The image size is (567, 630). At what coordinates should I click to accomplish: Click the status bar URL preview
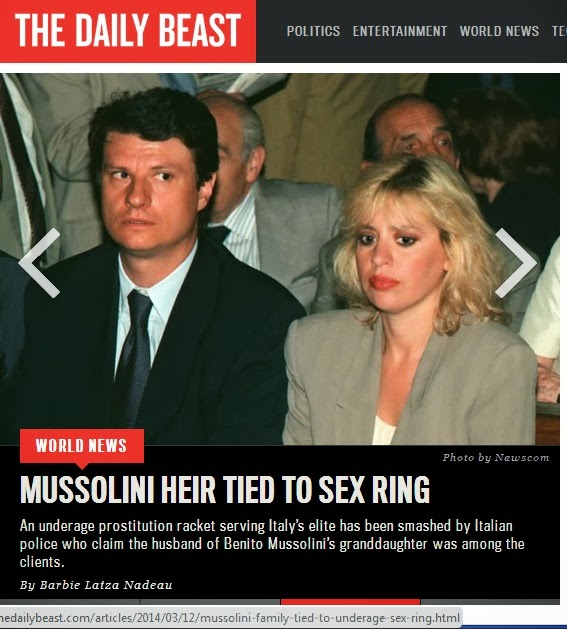(x=231, y=618)
